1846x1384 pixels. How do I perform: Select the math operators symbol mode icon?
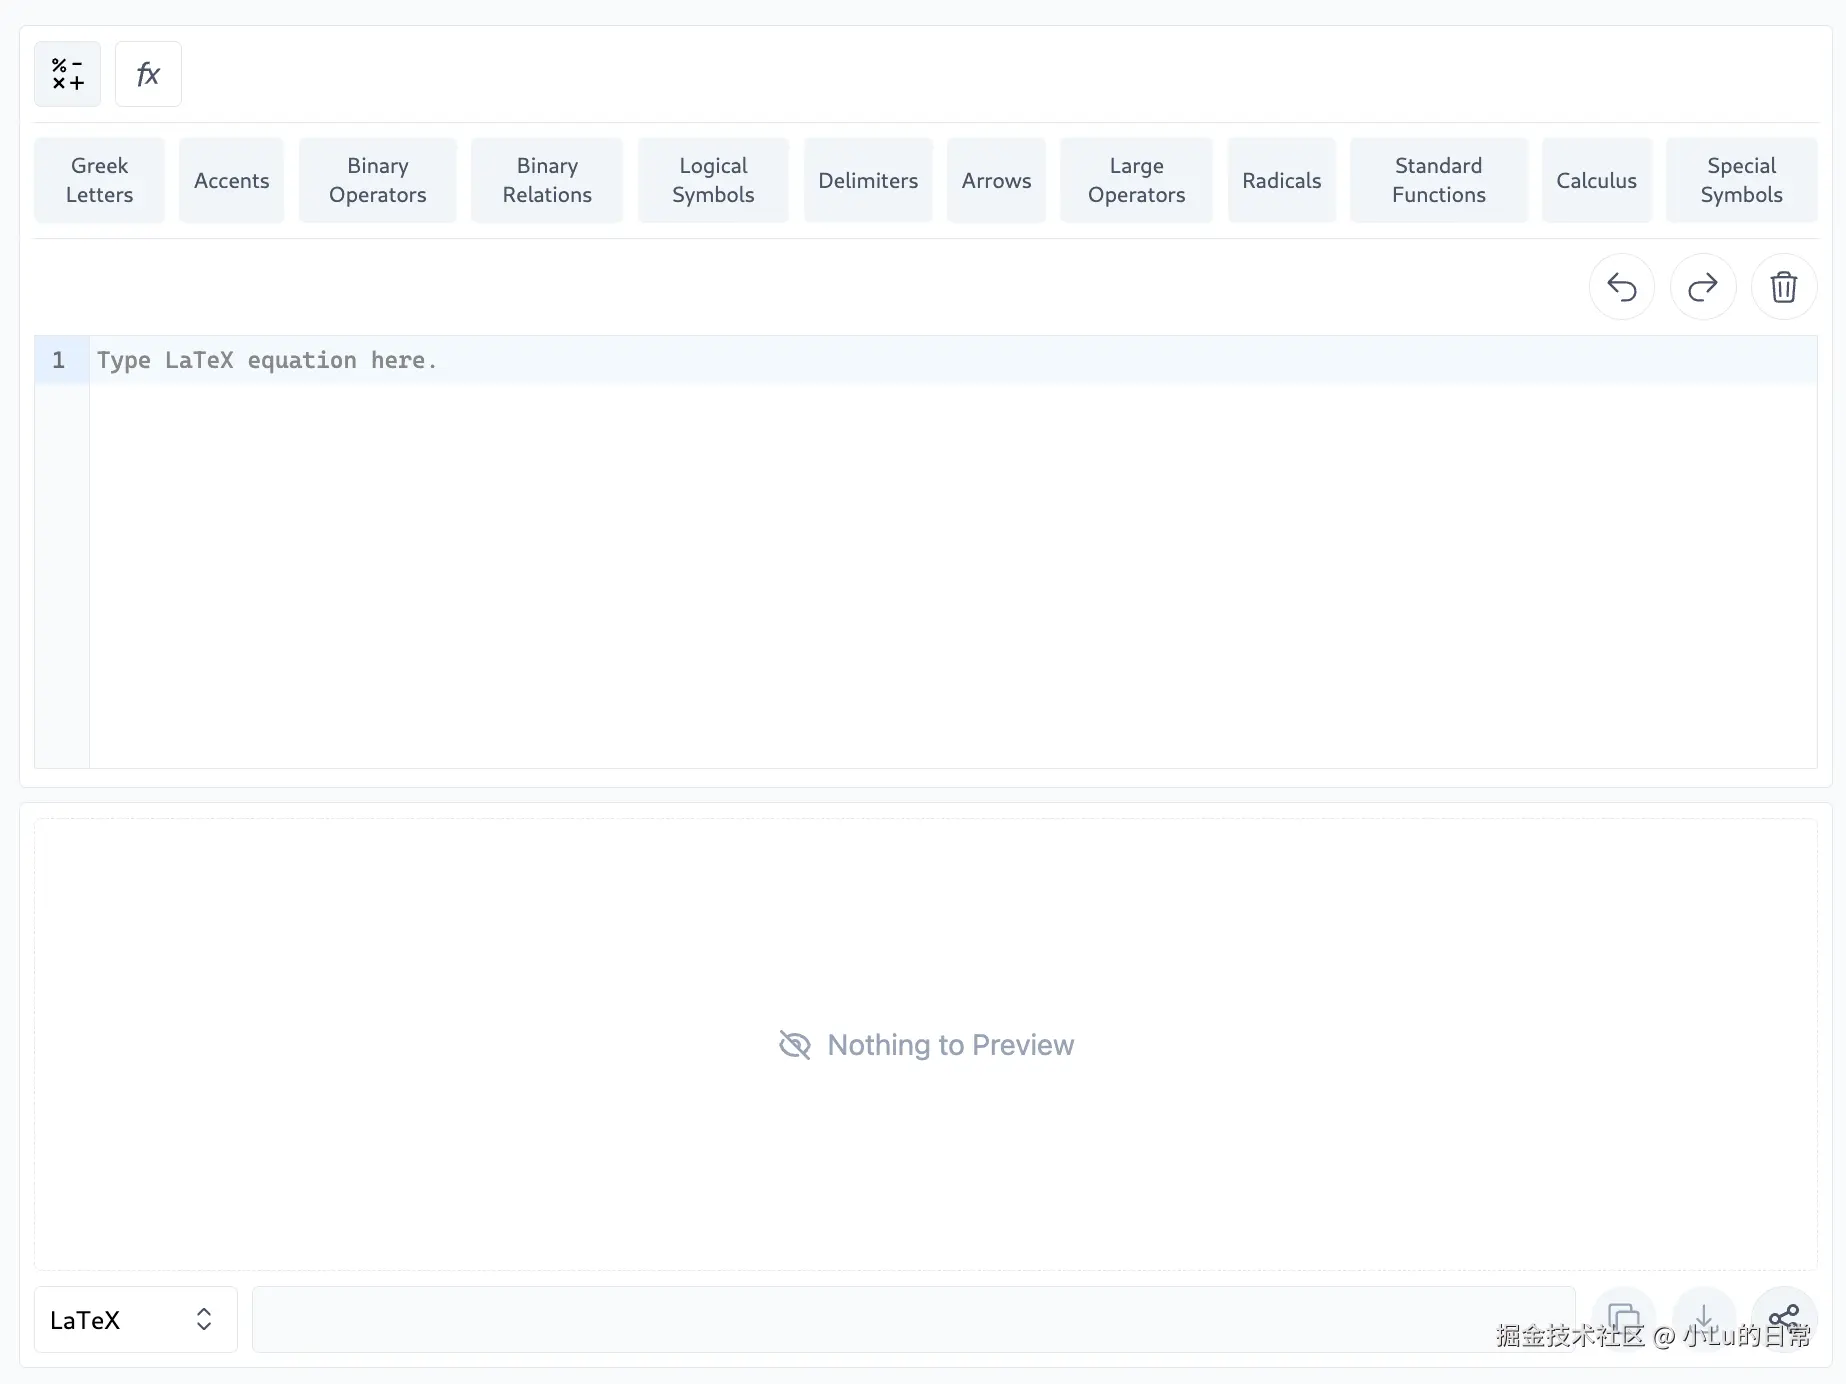tap(67, 74)
